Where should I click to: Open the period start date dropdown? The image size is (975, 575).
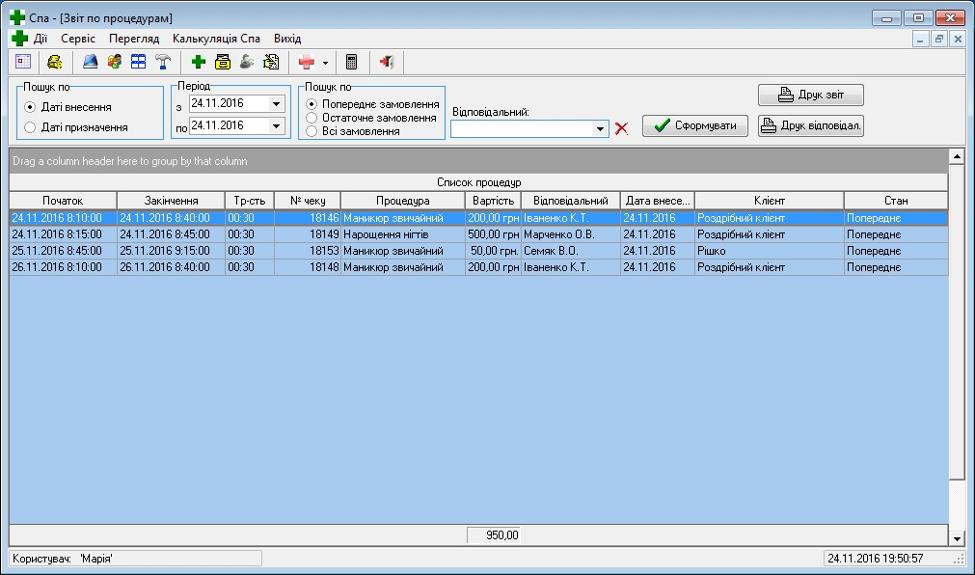(276, 104)
